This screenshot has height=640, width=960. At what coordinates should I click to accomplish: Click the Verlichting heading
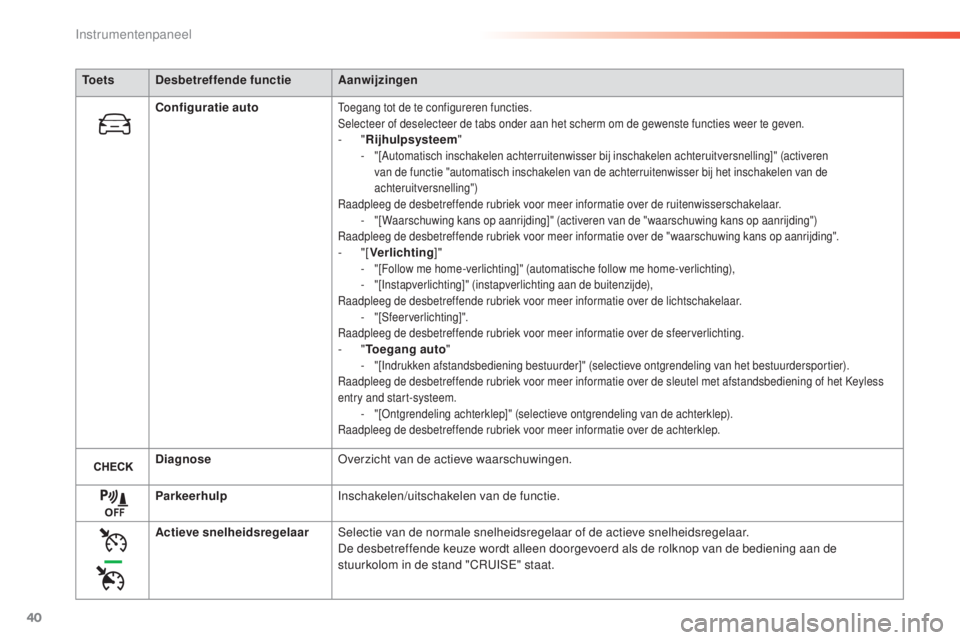click(401, 252)
